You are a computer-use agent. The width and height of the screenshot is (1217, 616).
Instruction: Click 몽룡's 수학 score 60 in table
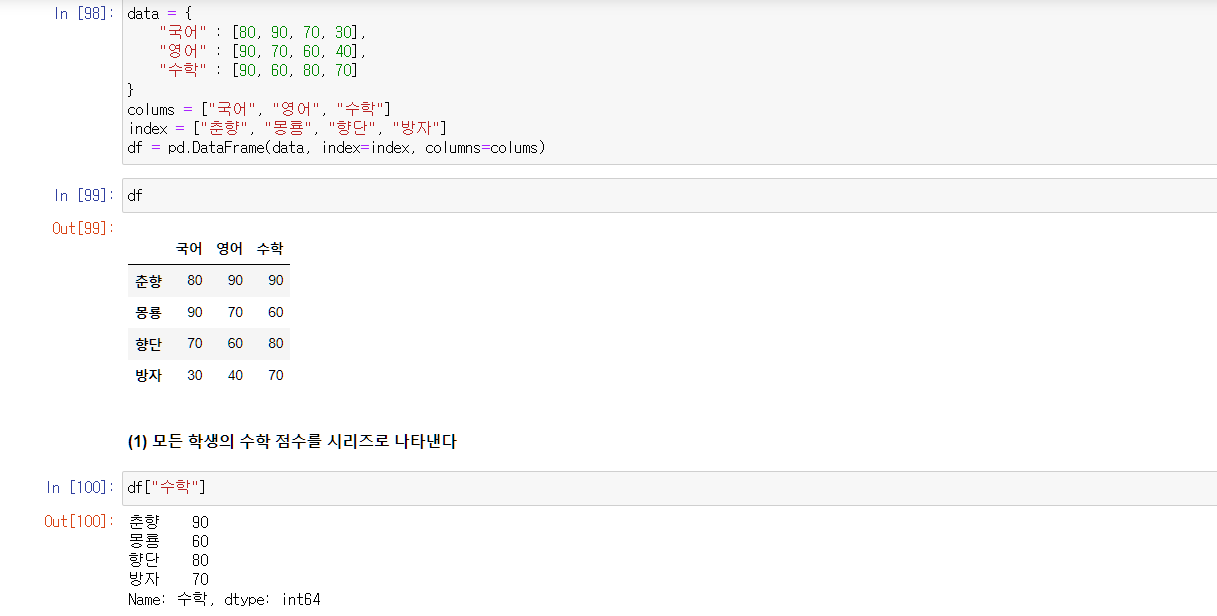pos(276,313)
